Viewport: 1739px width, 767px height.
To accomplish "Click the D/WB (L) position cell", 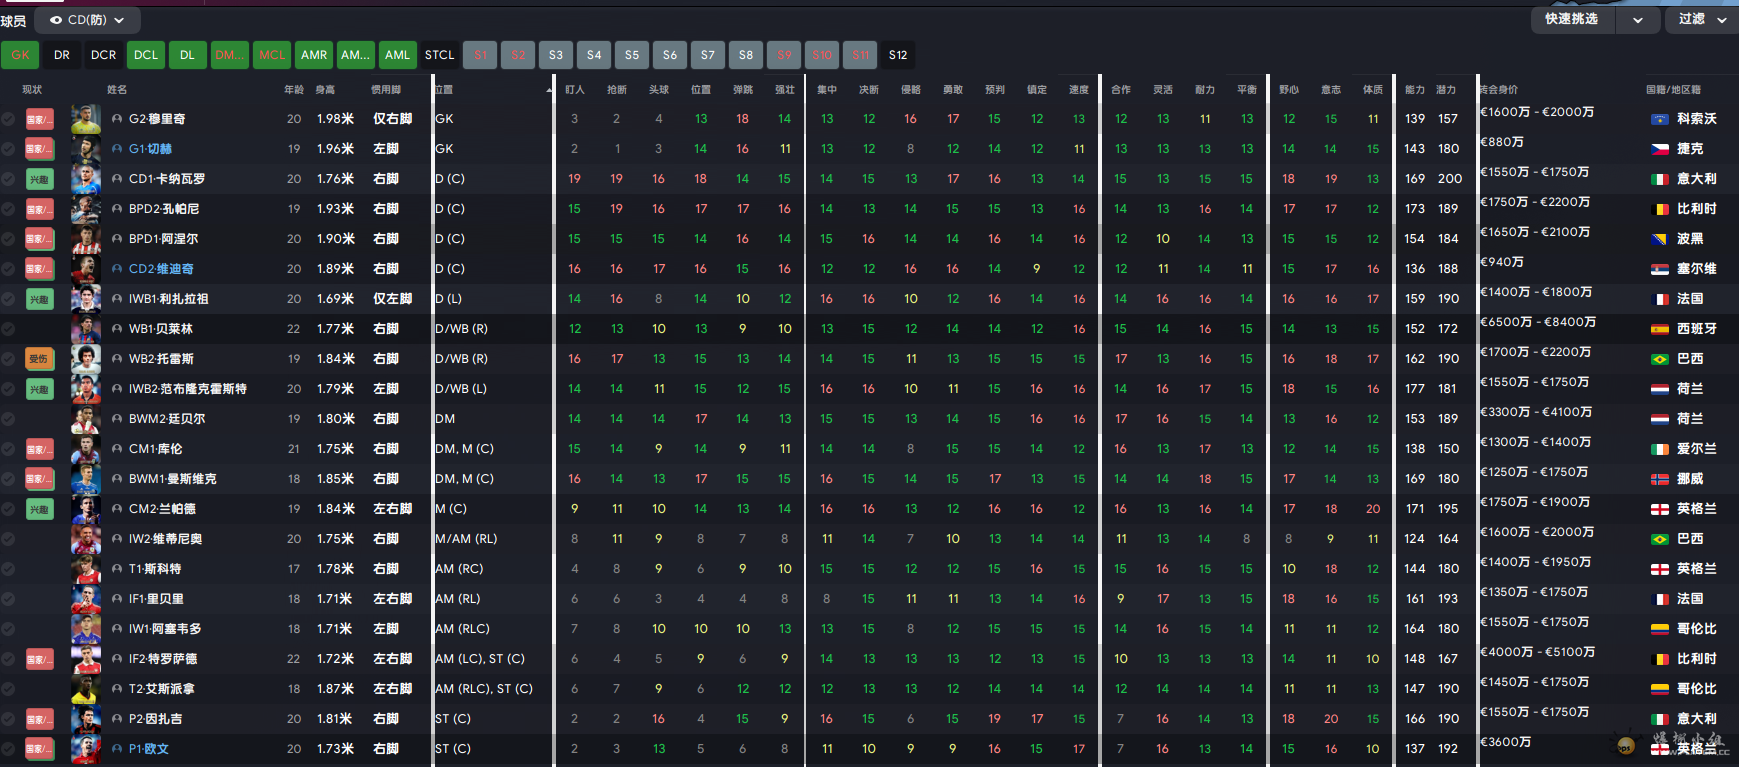I will click(461, 389).
